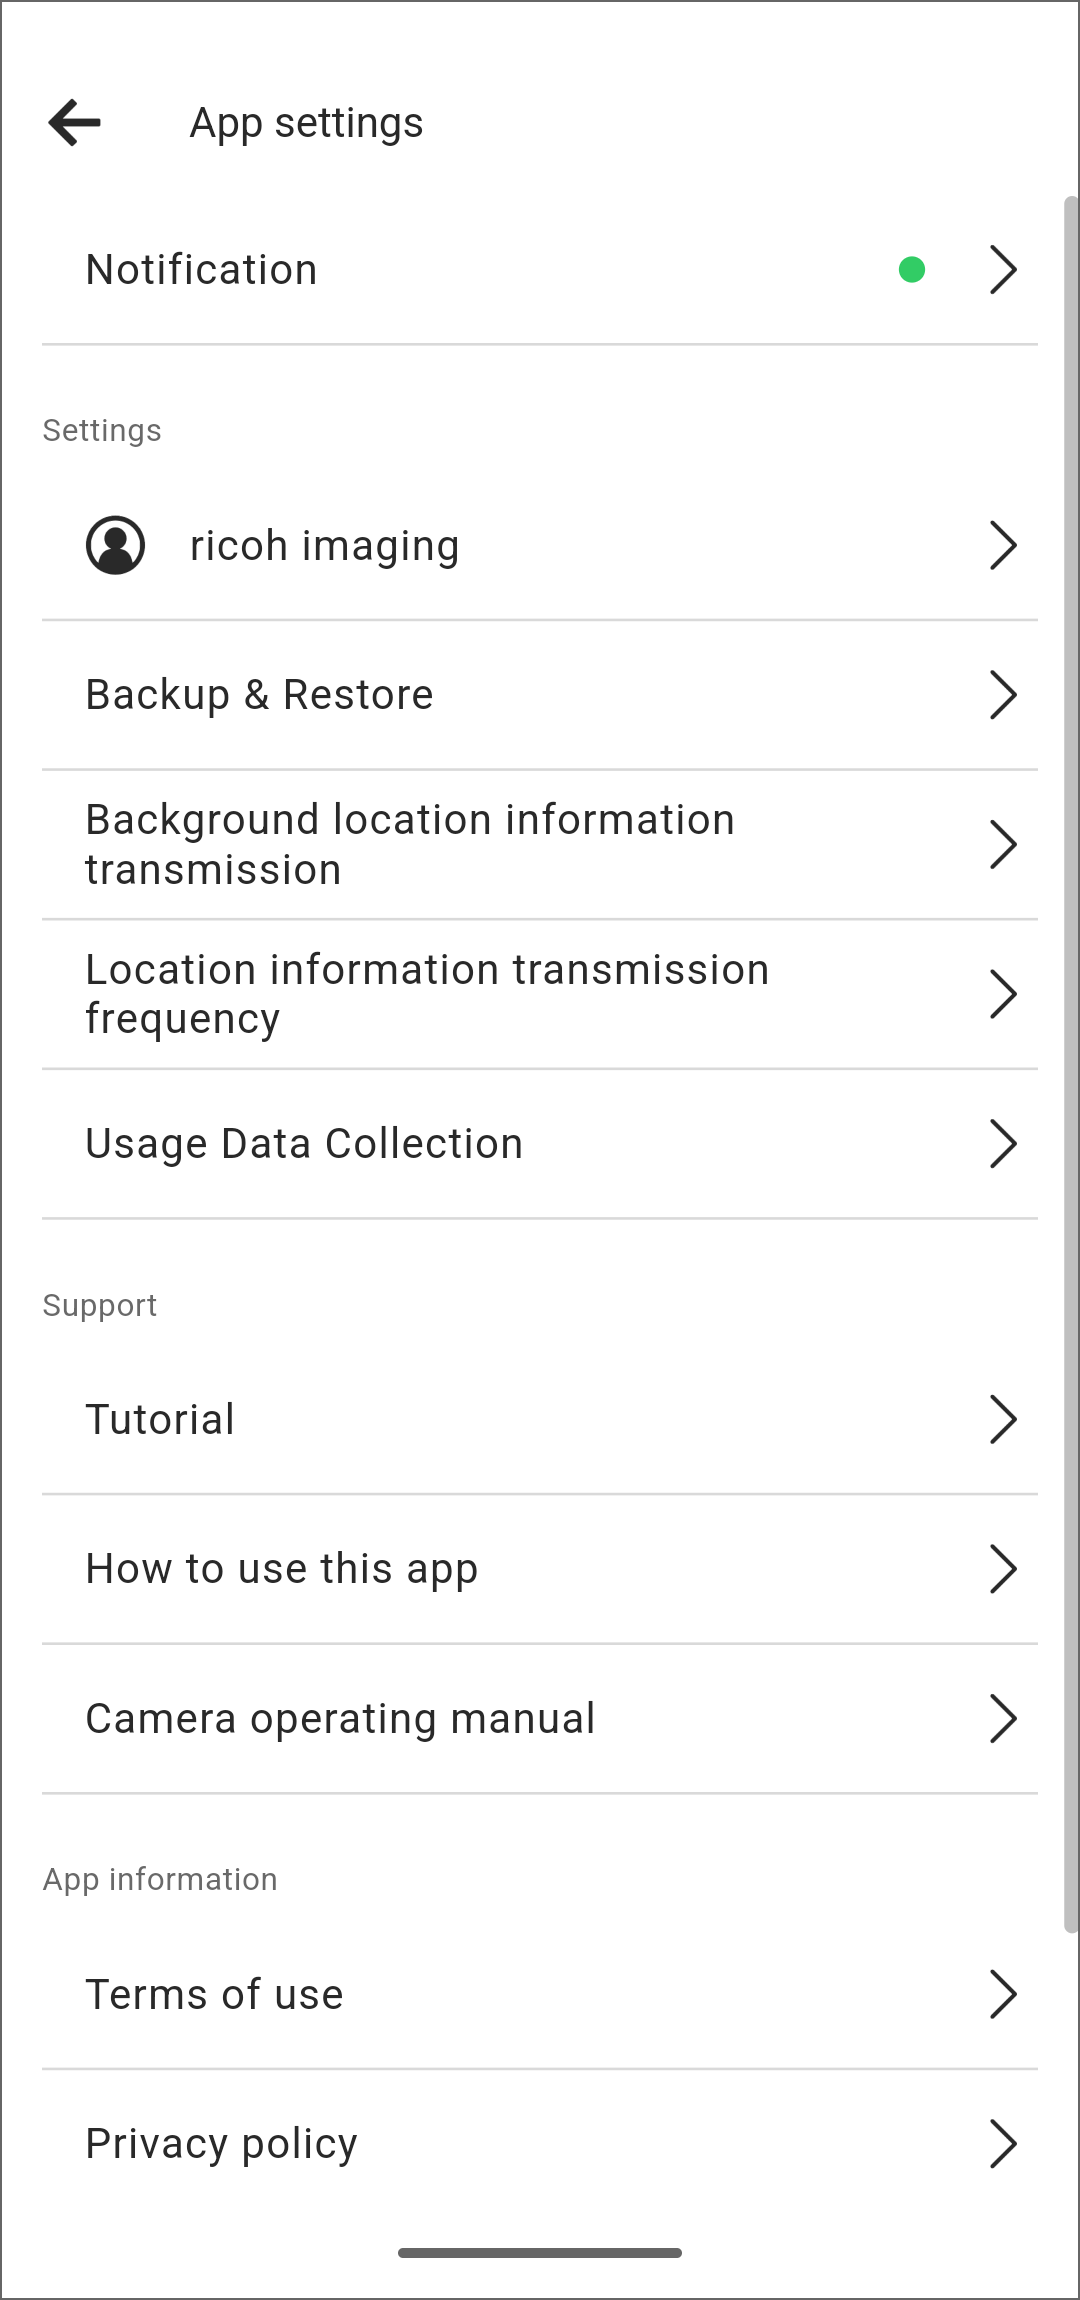Click the Terms of use chevron arrow
Image resolution: width=1080 pixels, height=2300 pixels.
[x=1003, y=1994]
